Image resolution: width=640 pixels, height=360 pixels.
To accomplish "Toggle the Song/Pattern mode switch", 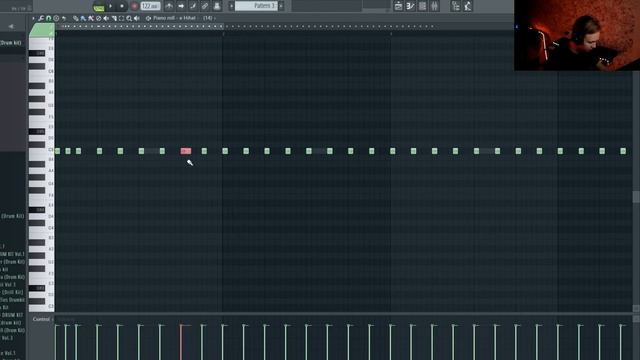I will pos(99,7).
